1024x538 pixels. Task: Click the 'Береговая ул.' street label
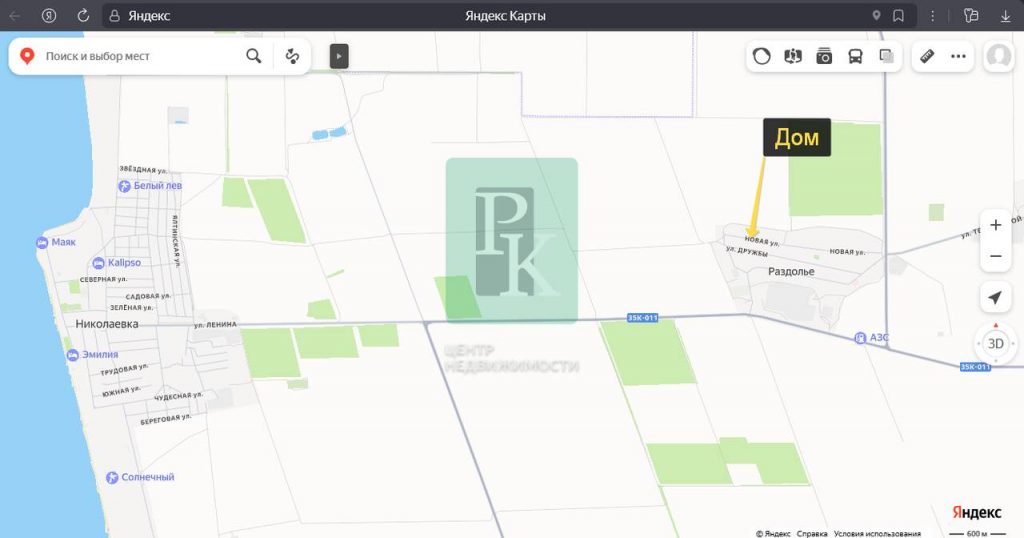coord(166,420)
